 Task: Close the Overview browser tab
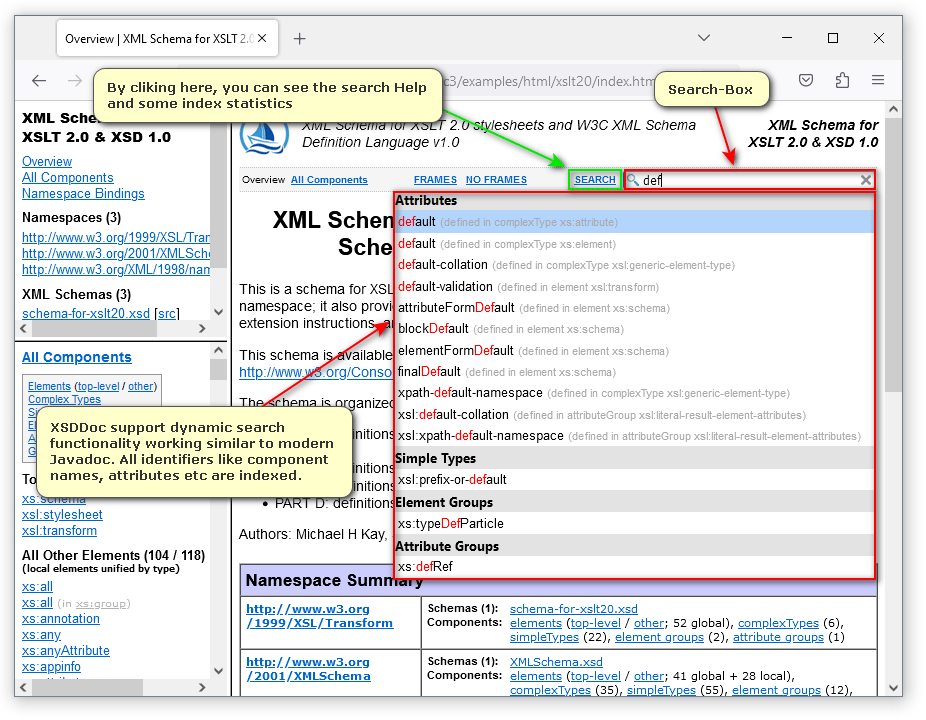click(262, 39)
